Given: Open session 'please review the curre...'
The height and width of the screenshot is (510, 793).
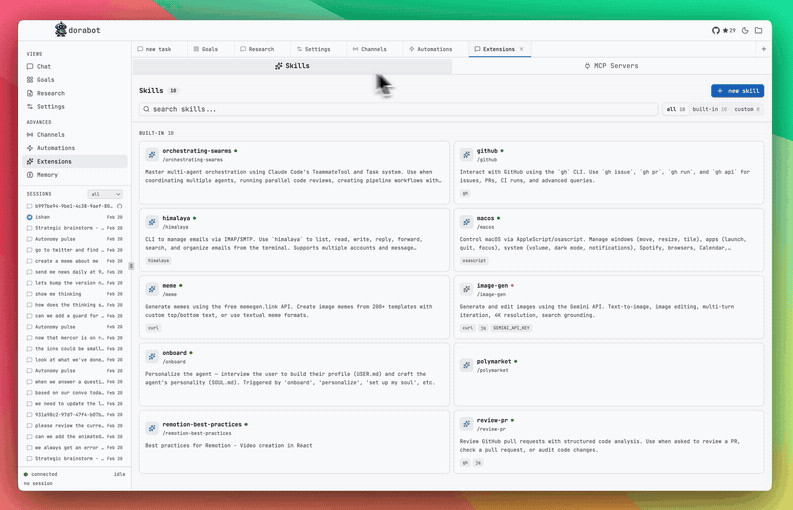Looking at the screenshot, I should pos(75,426).
